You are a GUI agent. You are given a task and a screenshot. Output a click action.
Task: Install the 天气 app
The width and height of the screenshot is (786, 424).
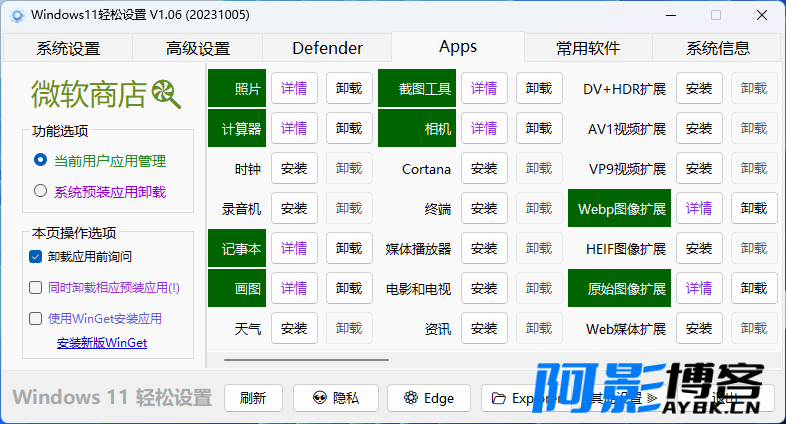(294, 329)
